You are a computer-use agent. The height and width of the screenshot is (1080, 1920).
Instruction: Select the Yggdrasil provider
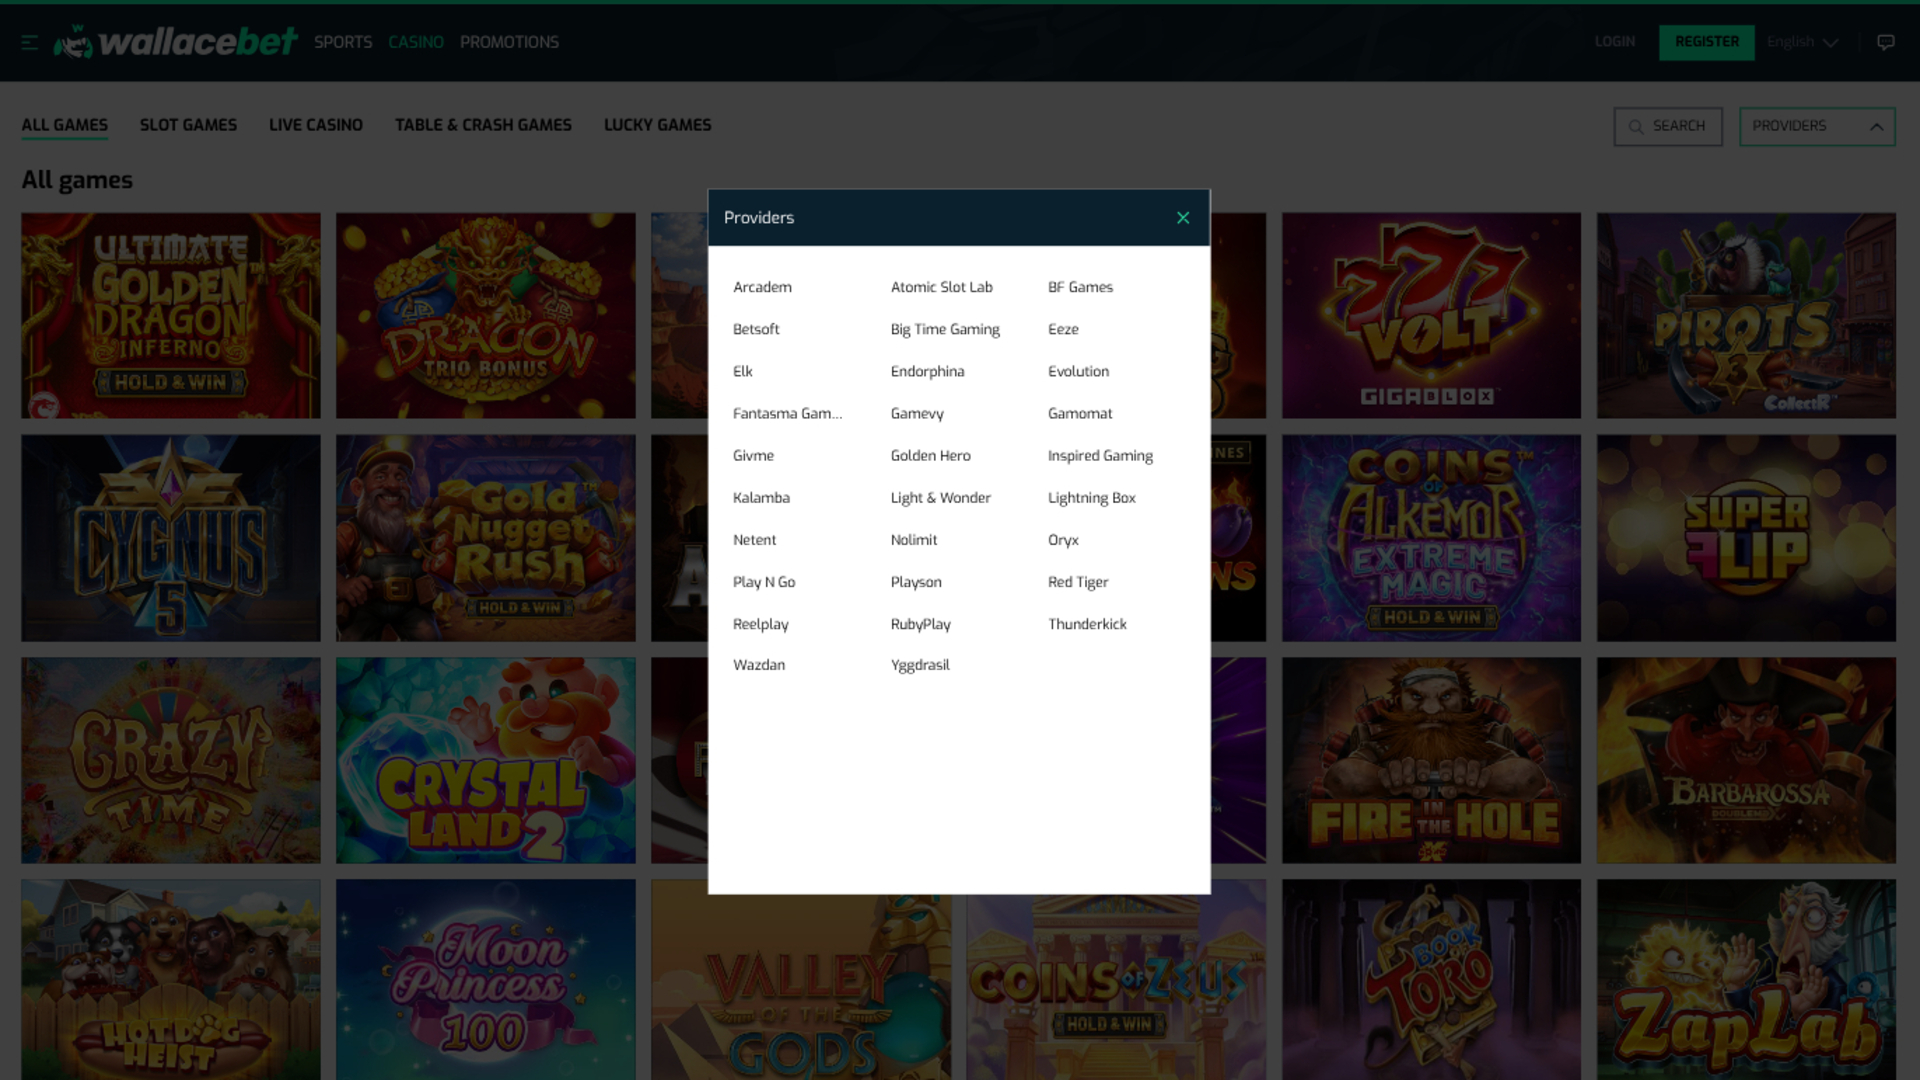click(x=919, y=664)
